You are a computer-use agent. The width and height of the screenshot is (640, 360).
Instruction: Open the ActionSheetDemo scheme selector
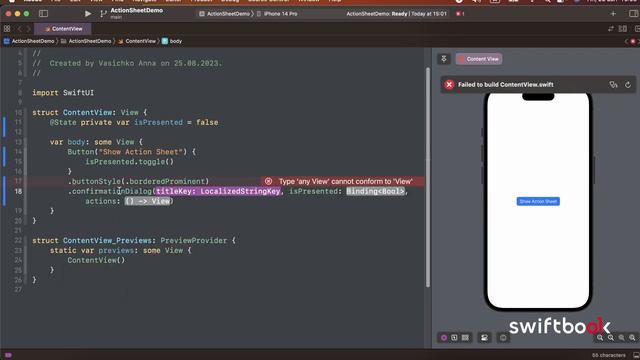pyautogui.click(x=225, y=14)
